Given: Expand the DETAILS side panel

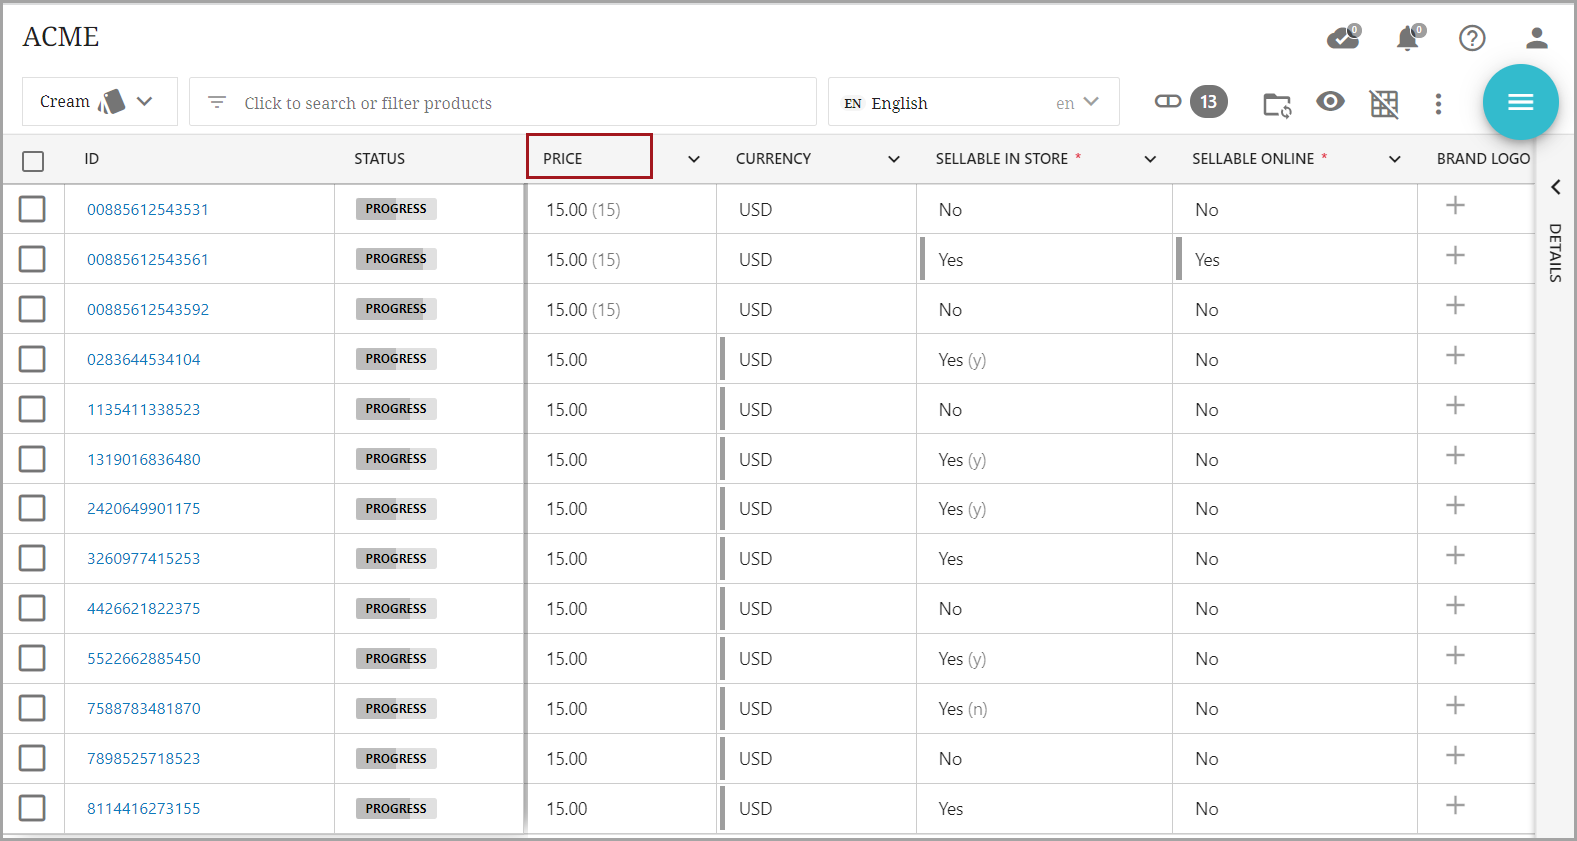Looking at the screenshot, I should point(1555,188).
